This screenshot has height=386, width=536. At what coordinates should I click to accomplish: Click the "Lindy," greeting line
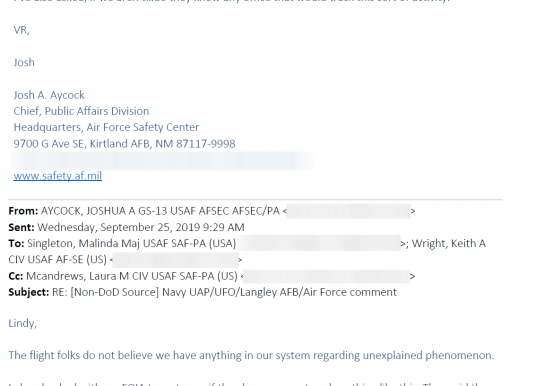23,323
